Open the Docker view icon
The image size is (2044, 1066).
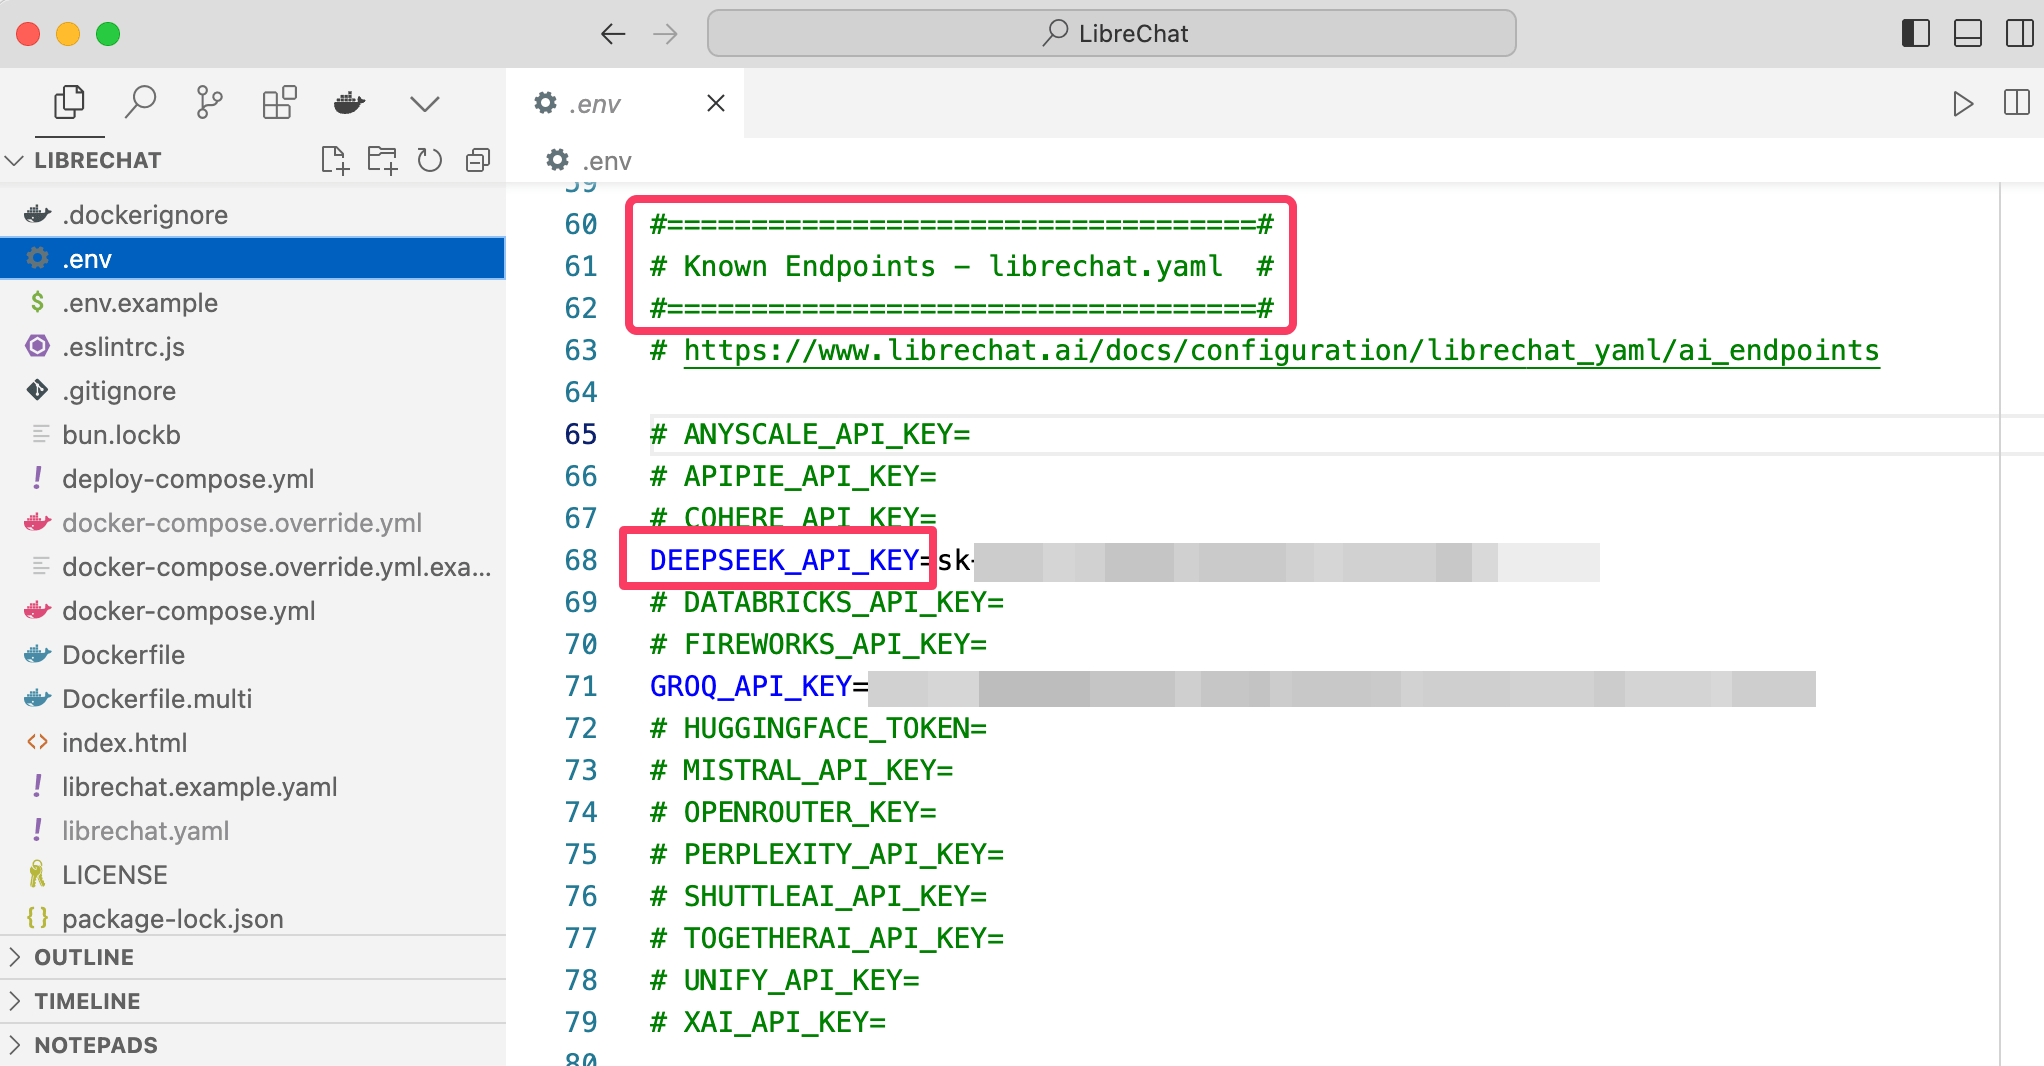pyautogui.click(x=349, y=102)
